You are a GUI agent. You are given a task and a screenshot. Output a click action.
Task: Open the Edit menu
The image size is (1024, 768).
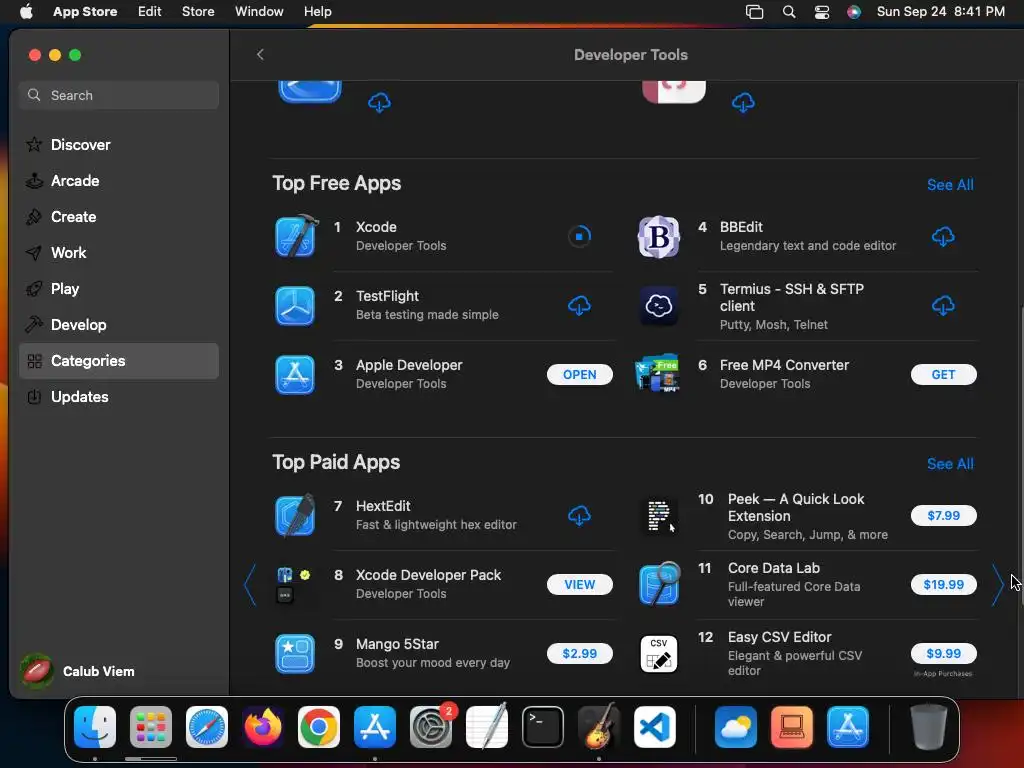150,11
